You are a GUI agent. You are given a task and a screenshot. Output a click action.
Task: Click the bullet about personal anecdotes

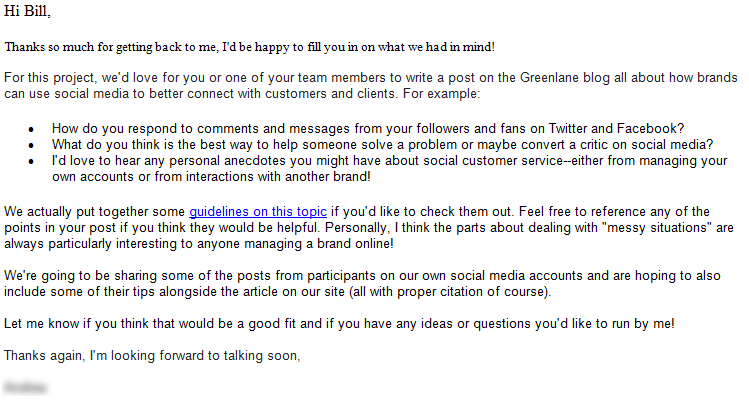(389, 168)
